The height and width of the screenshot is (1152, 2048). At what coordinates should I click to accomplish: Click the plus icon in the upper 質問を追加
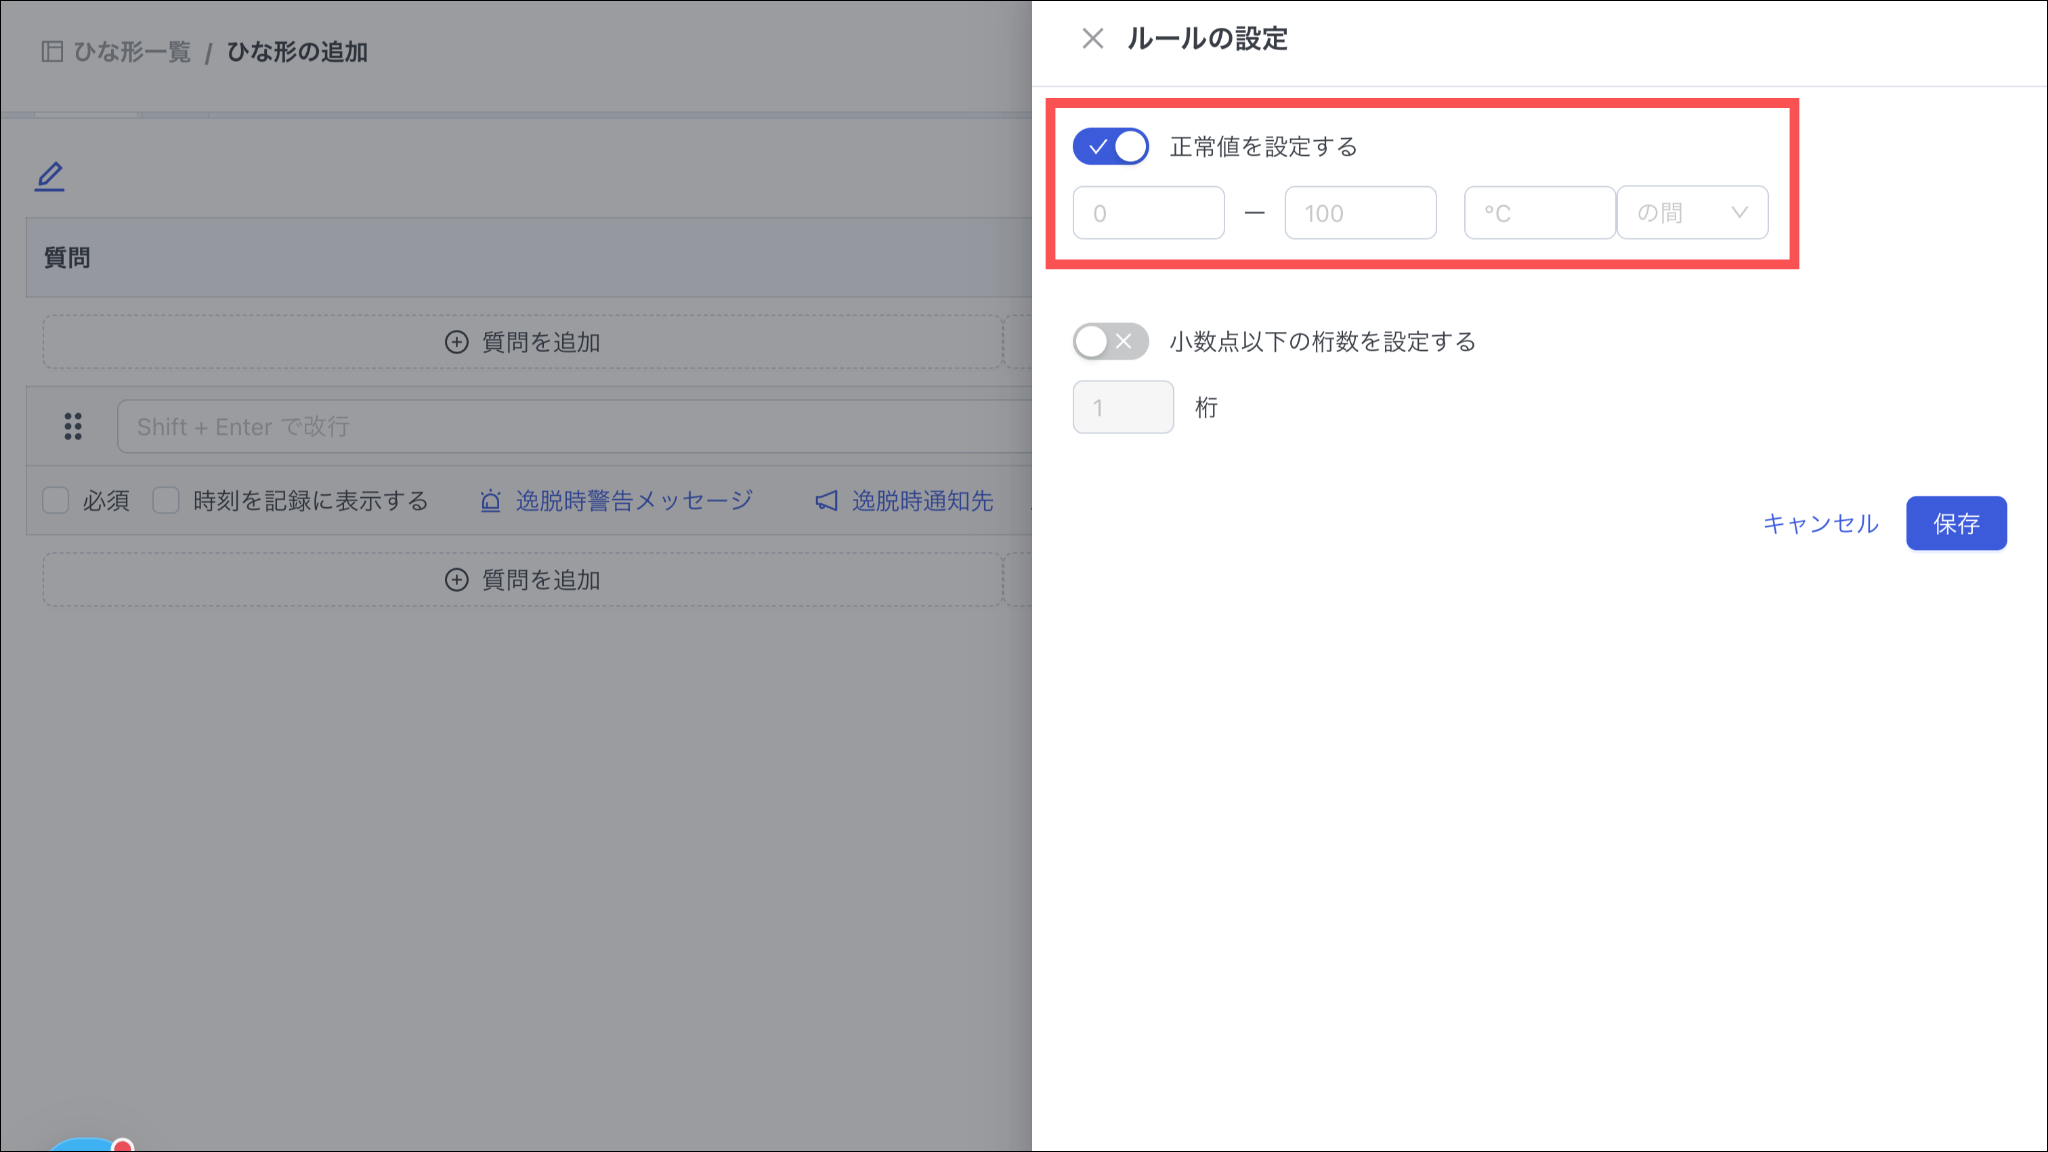point(456,342)
